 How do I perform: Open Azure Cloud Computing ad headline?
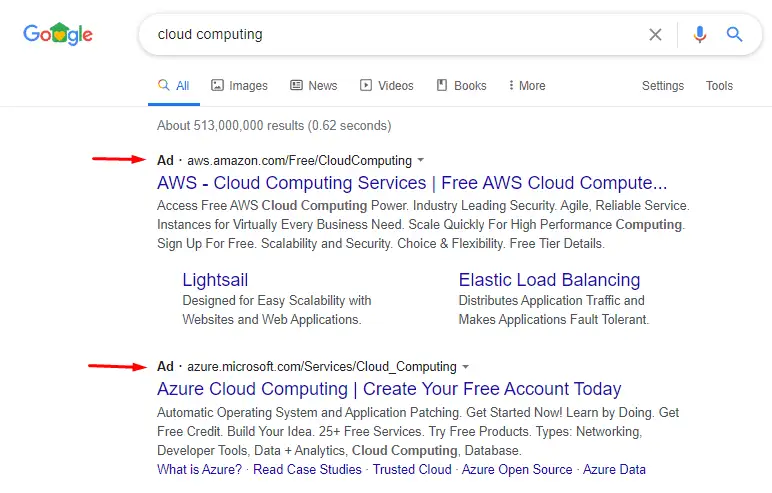[x=389, y=389]
